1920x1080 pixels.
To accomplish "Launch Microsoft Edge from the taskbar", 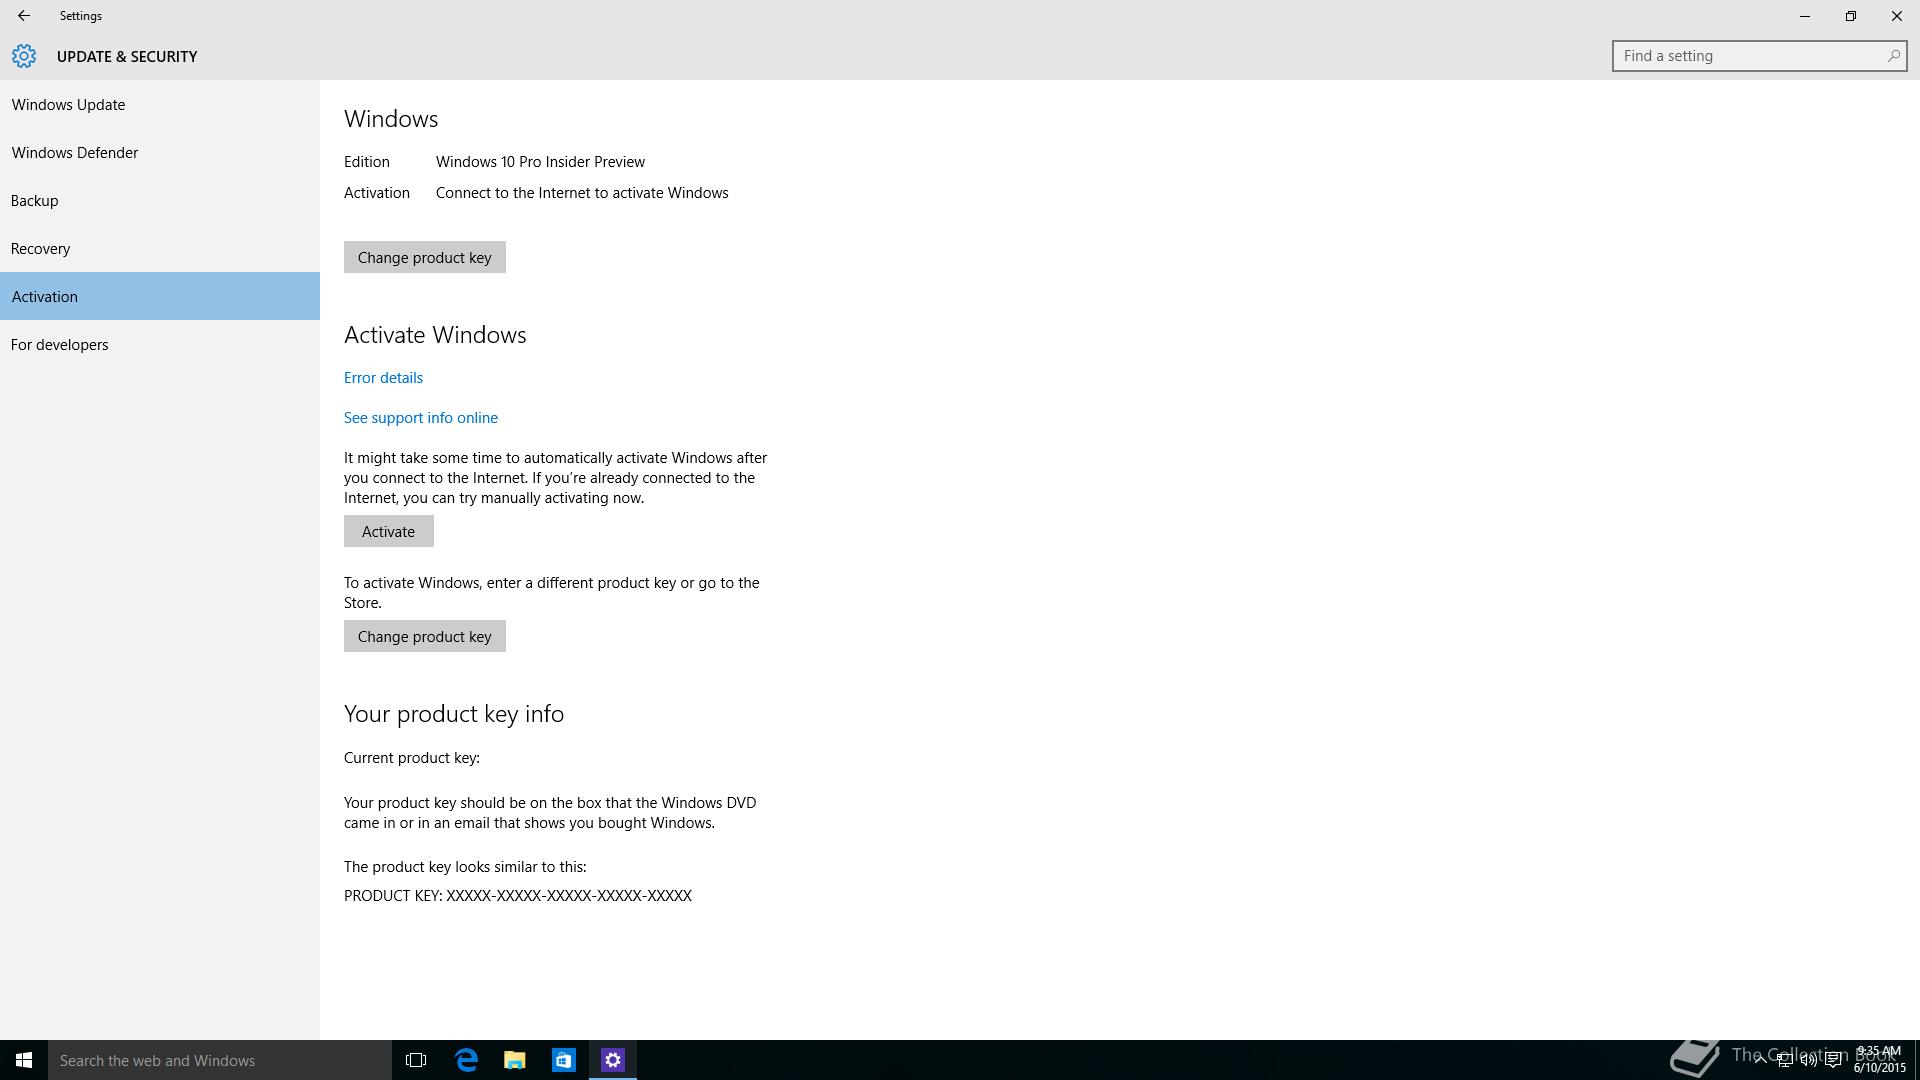I will 466,1060.
